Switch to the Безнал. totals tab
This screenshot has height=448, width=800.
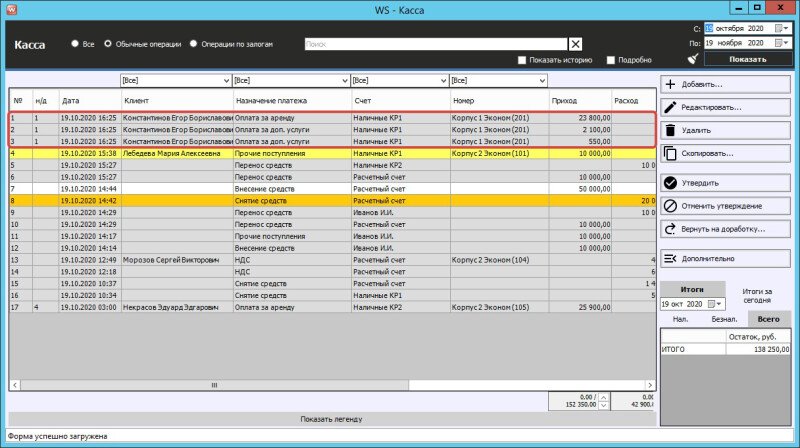724,319
